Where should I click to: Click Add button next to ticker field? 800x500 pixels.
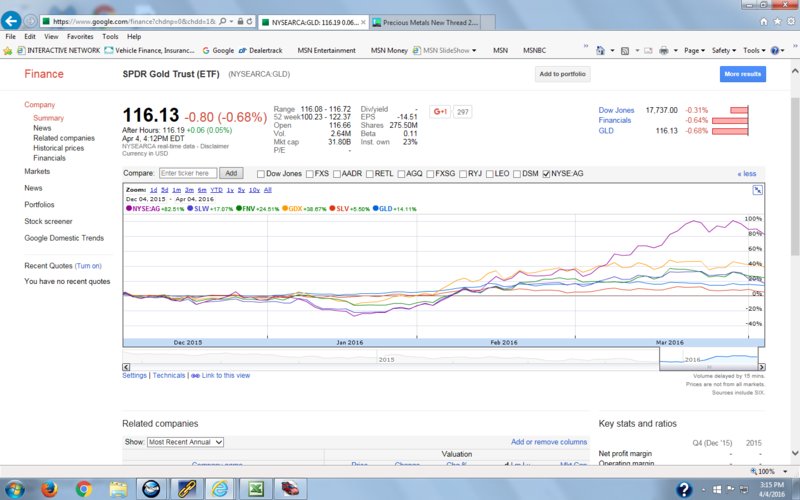click(231, 173)
